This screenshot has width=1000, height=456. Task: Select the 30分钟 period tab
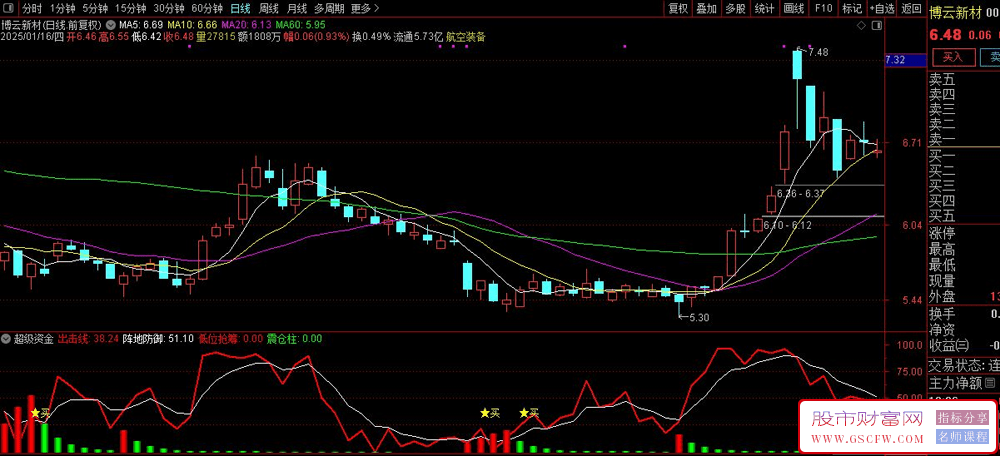pos(169,8)
